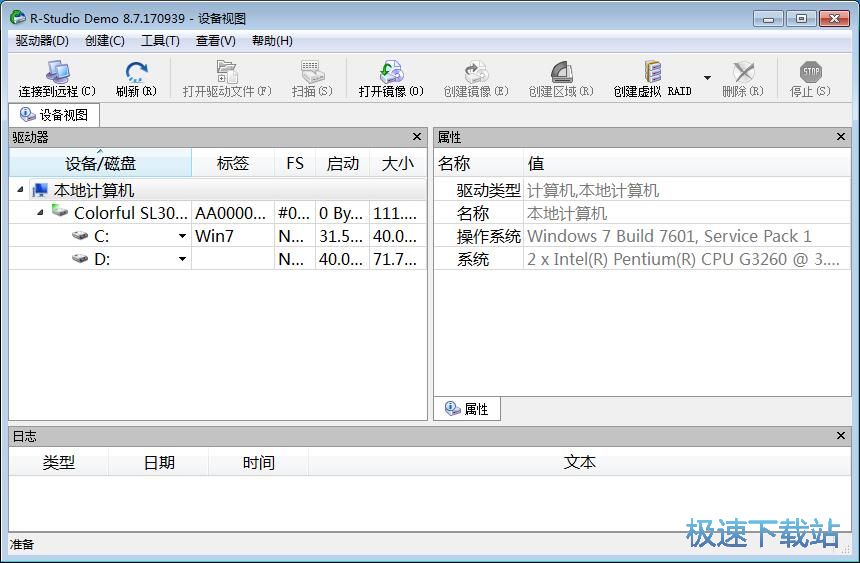Click the hard disk icon beside Colorful SL30
Screen dimensions: 860x563
point(59,211)
